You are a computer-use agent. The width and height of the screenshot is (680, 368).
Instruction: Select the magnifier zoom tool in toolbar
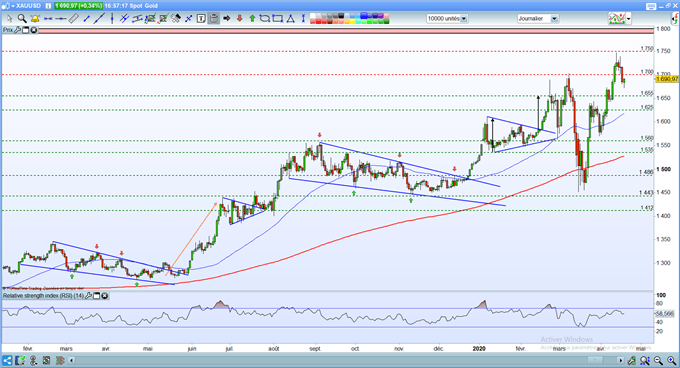(x=22, y=19)
